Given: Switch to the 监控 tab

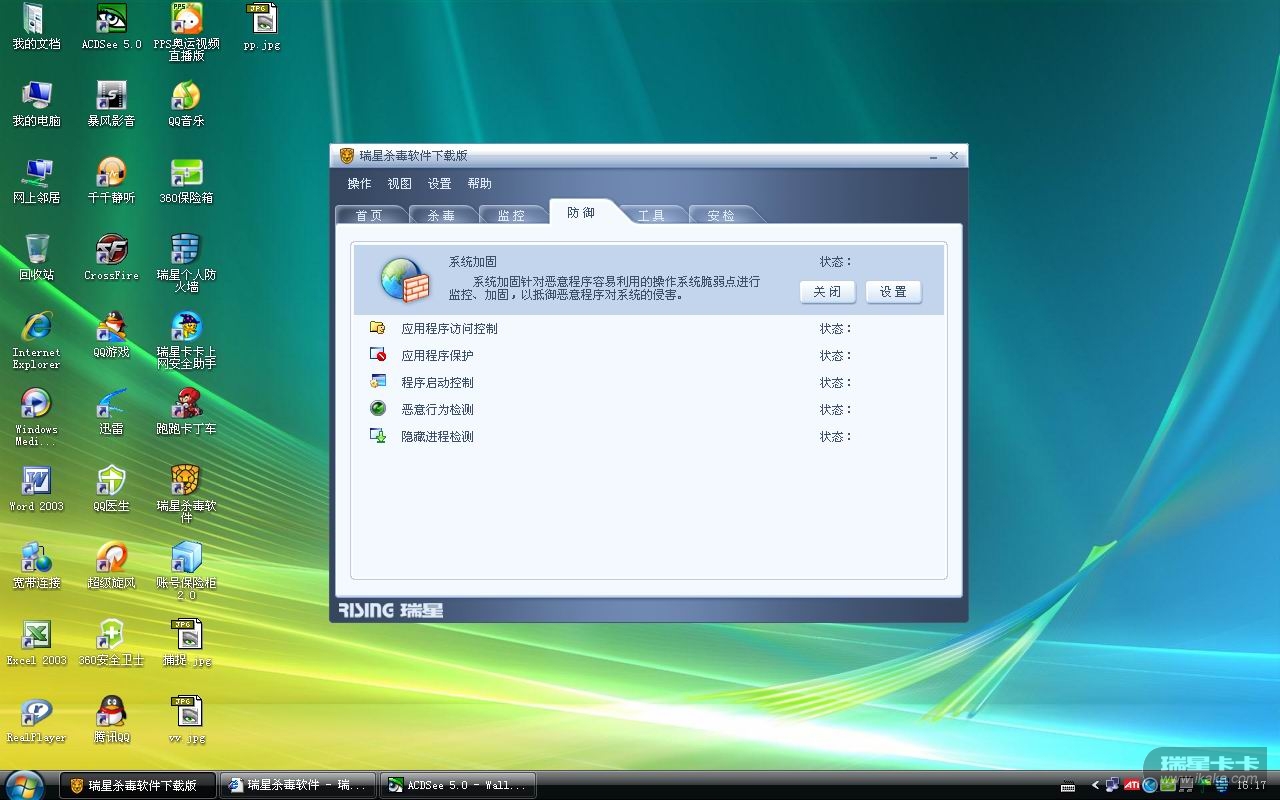Looking at the screenshot, I should pyautogui.click(x=511, y=215).
